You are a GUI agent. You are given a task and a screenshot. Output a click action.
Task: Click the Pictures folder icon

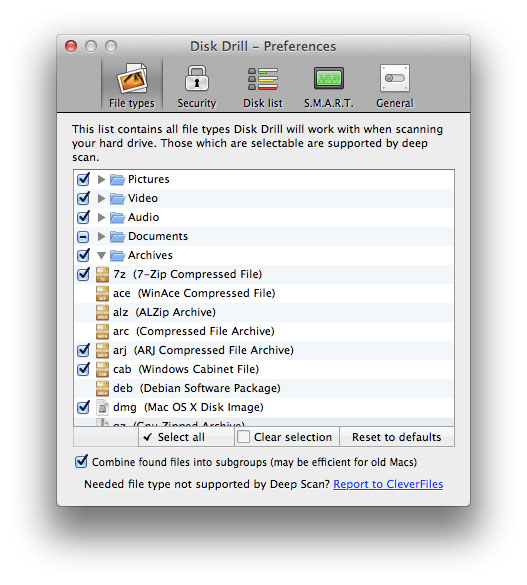point(117,179)
